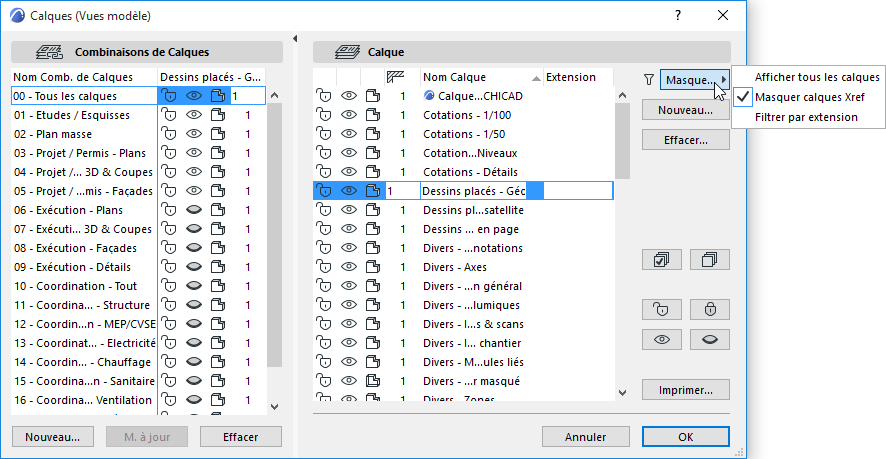This screenshot has height=459, width=886.
Task: Click the unlock layers icon button
Action: coord(661,309)
